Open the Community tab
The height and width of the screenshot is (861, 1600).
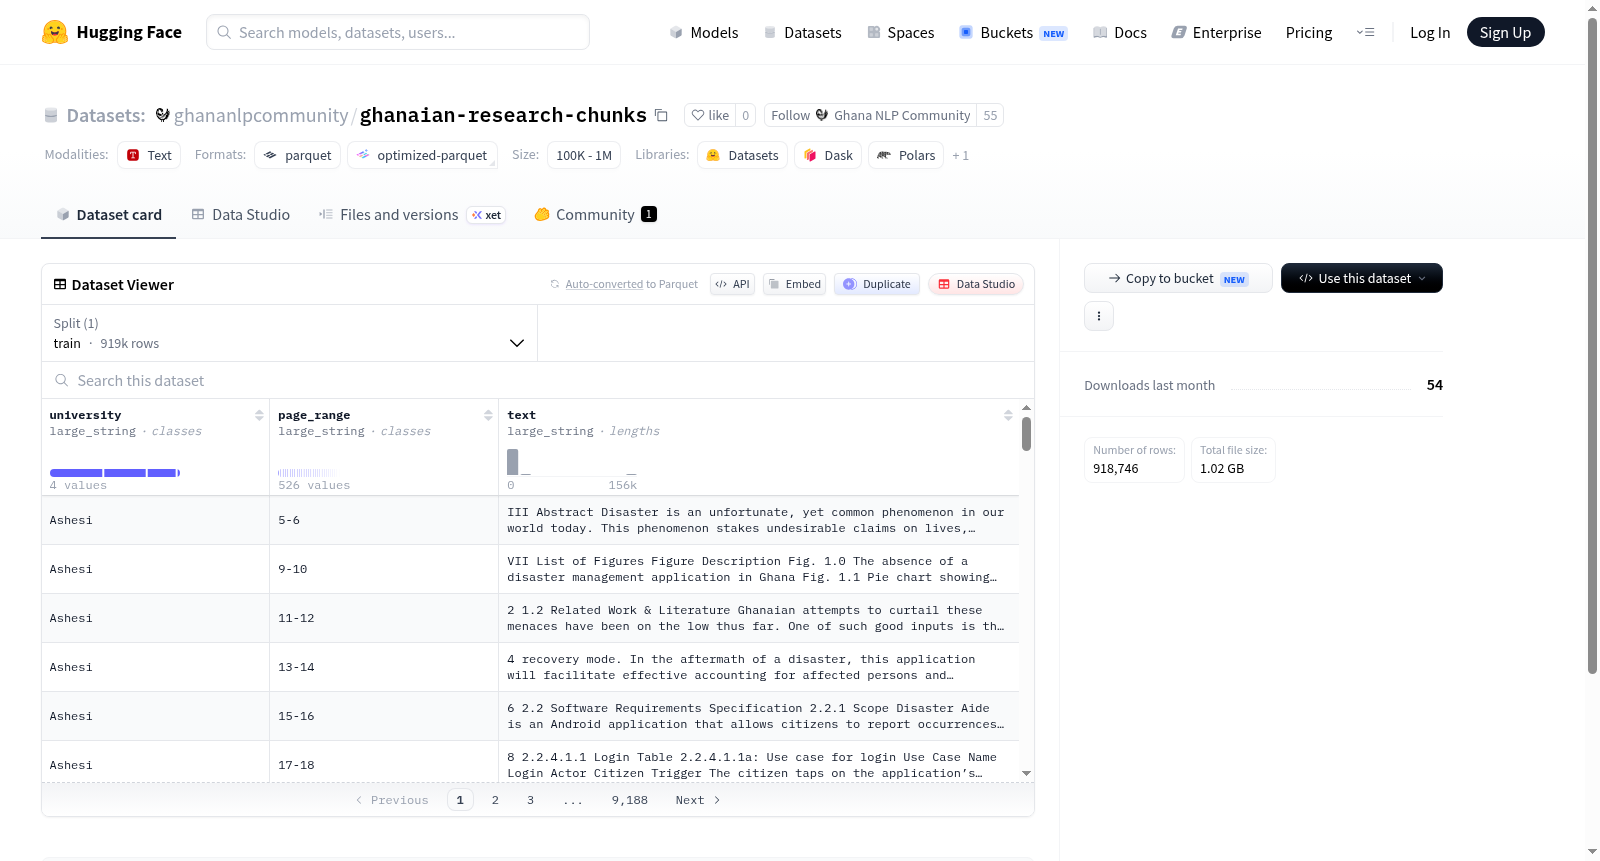coord(595,214)
